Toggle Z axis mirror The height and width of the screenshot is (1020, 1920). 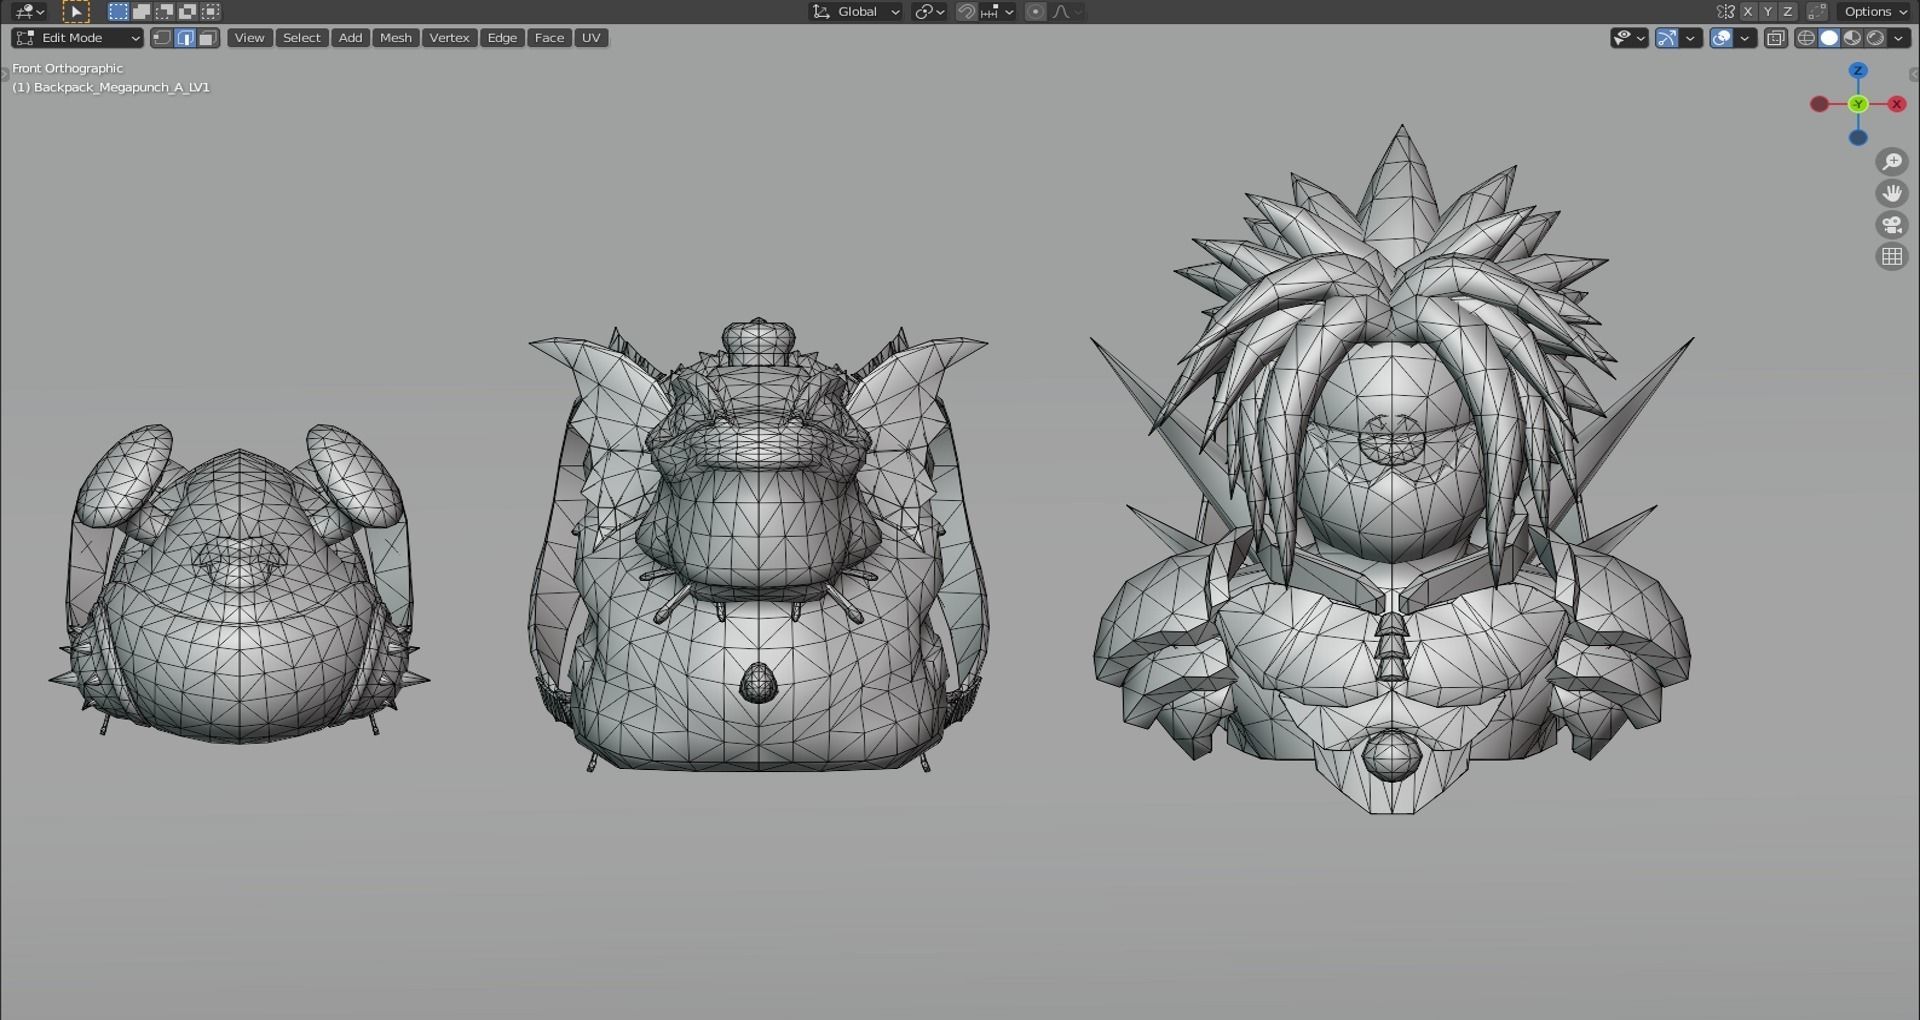point(1788,12)
